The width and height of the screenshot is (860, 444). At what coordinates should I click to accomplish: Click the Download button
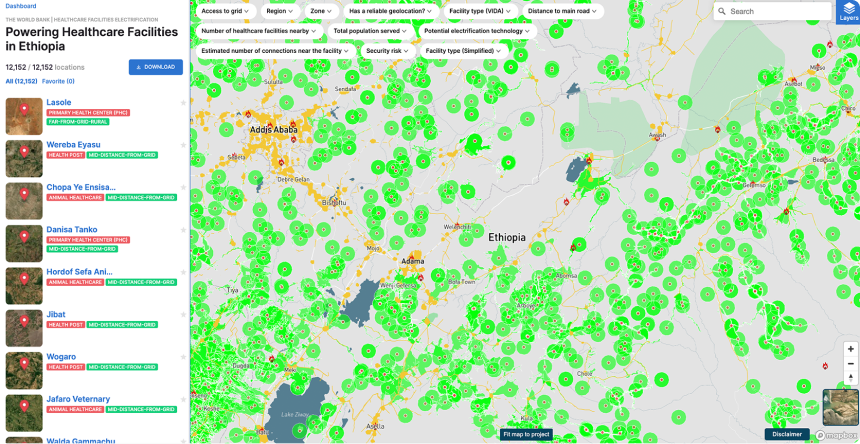(x=155, y=67)
